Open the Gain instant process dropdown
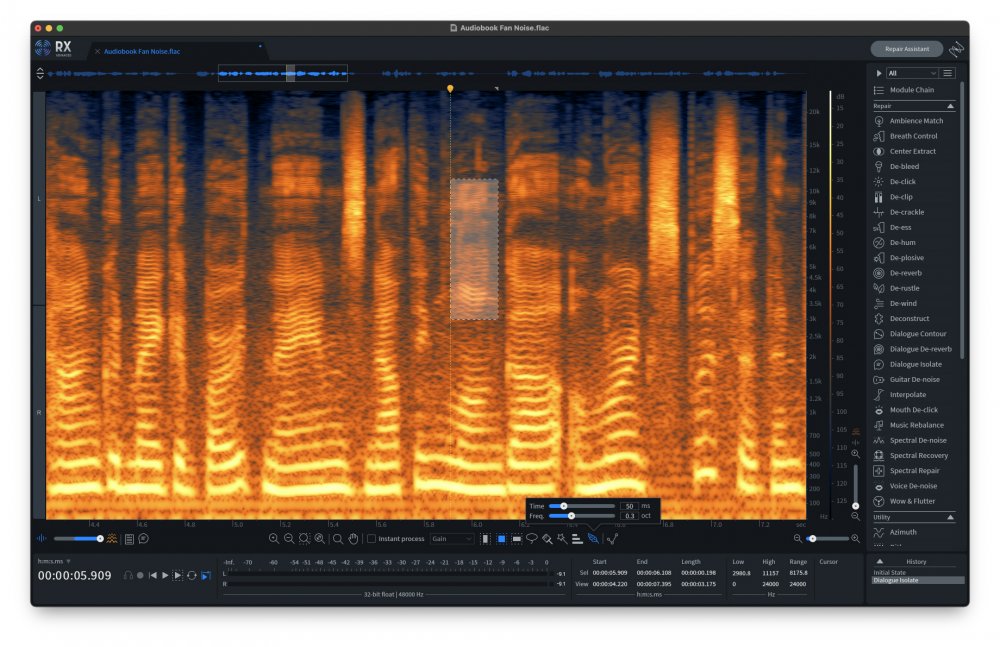The height and width of the screenshot is (647, 1000). 452,539
